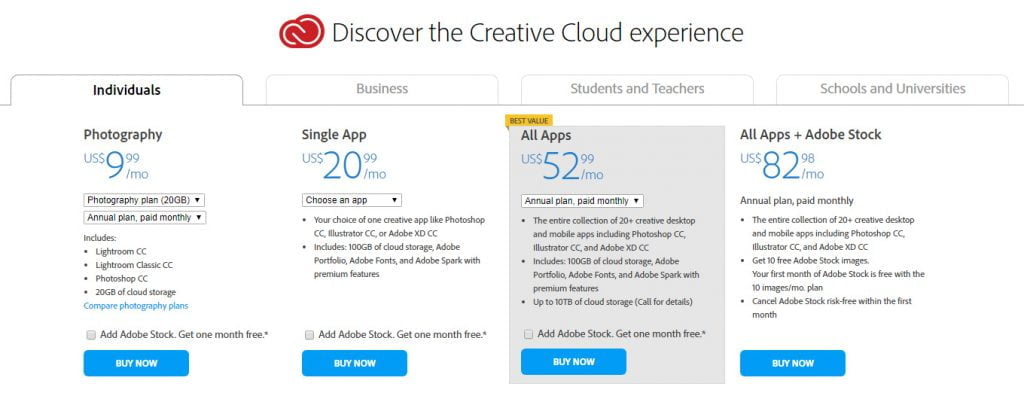Tick Add Adobe Stock for All Apps

[x=529, y=334]
